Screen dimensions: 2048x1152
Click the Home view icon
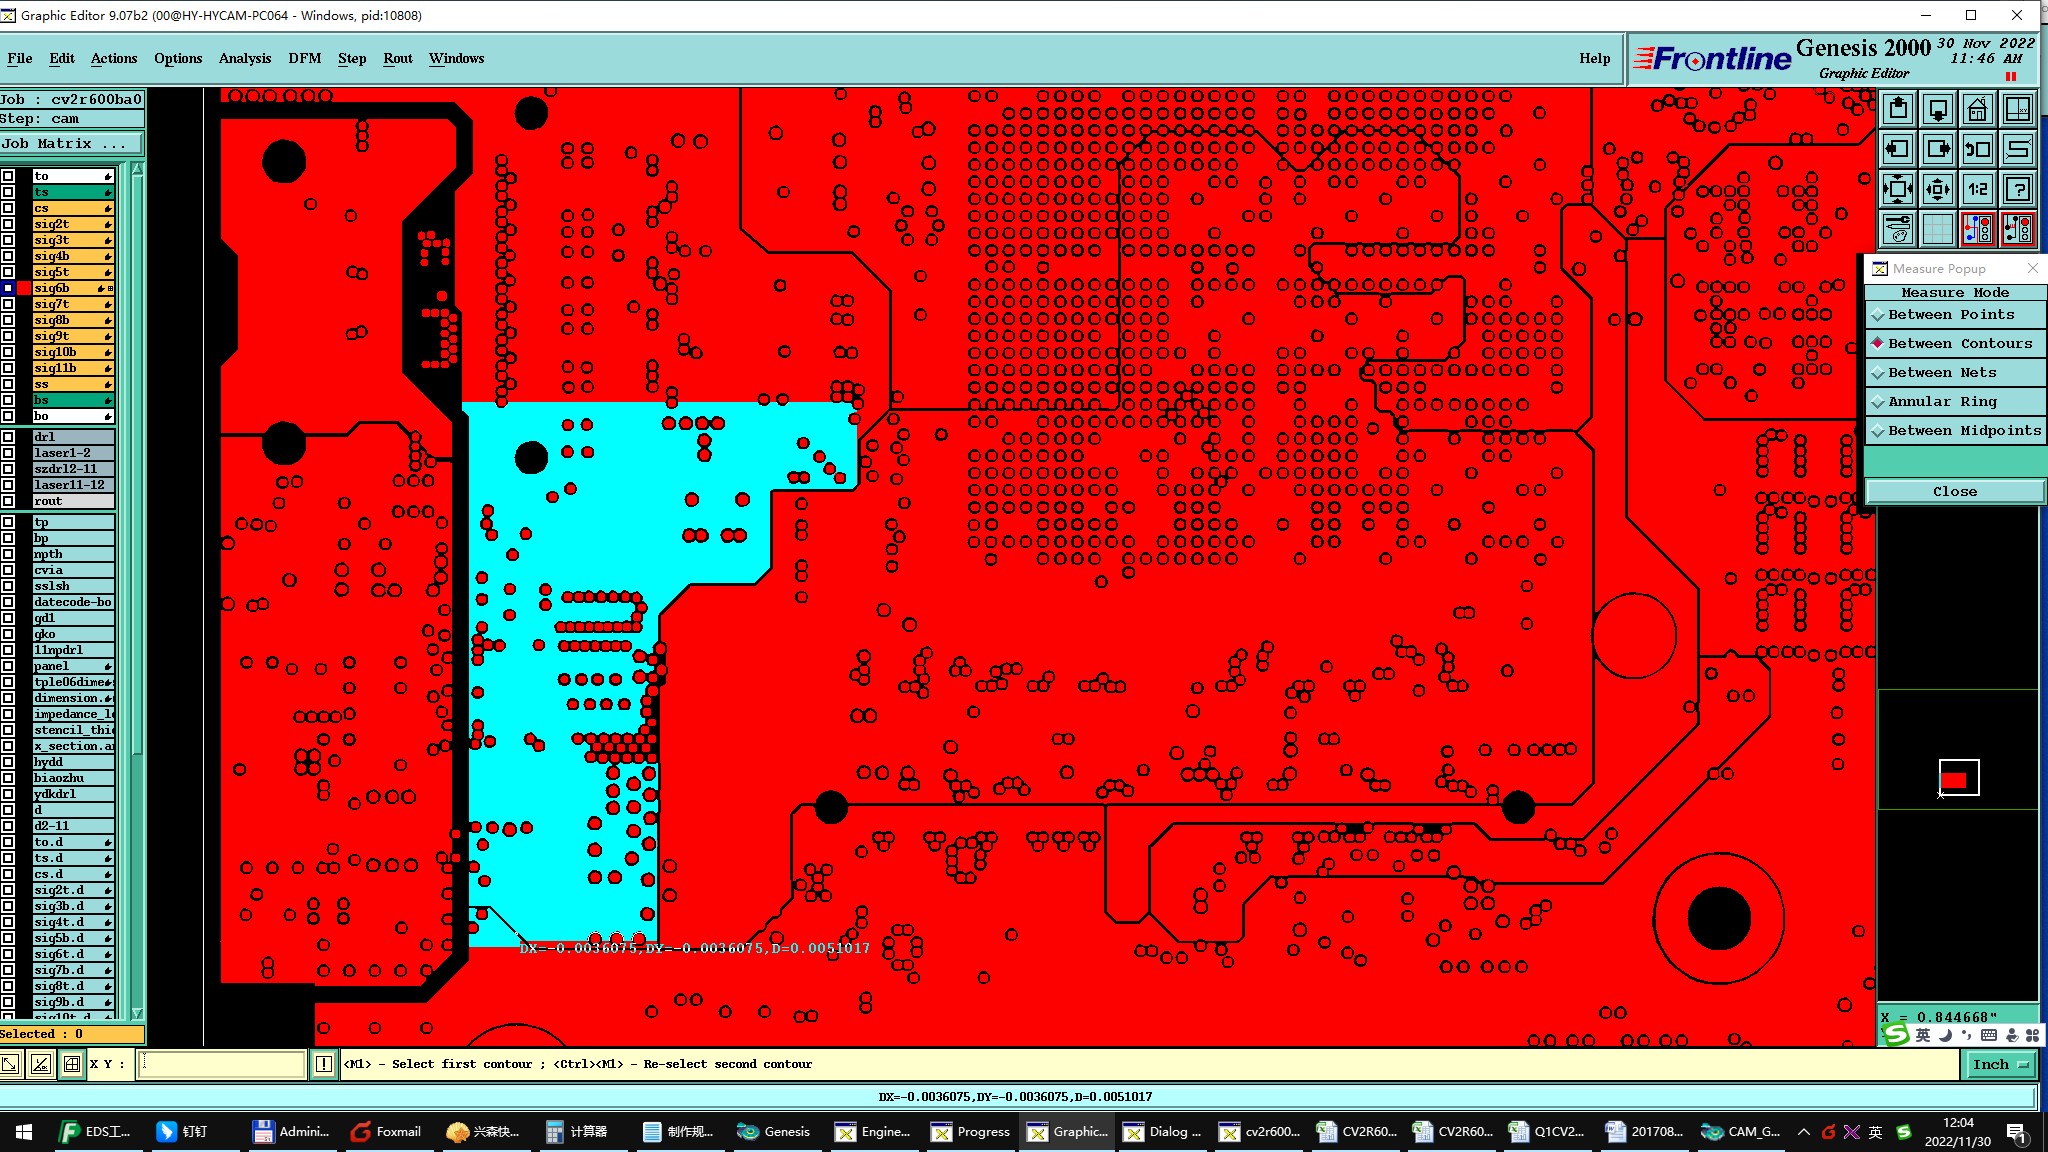pyautogui.click(x=1977, y=109)
